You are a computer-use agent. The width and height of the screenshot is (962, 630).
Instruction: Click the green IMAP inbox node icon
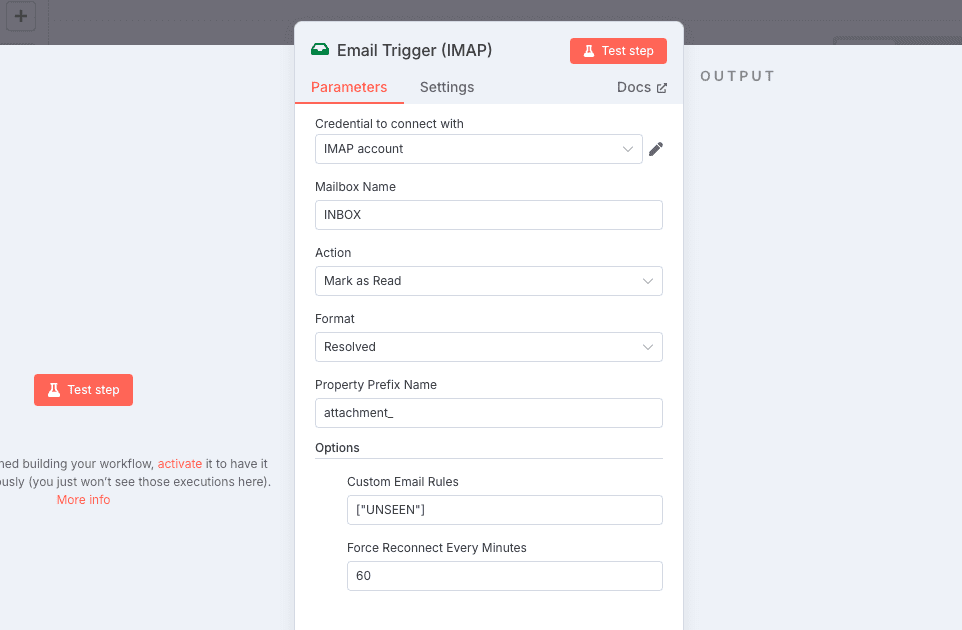[x=320, y=50]
